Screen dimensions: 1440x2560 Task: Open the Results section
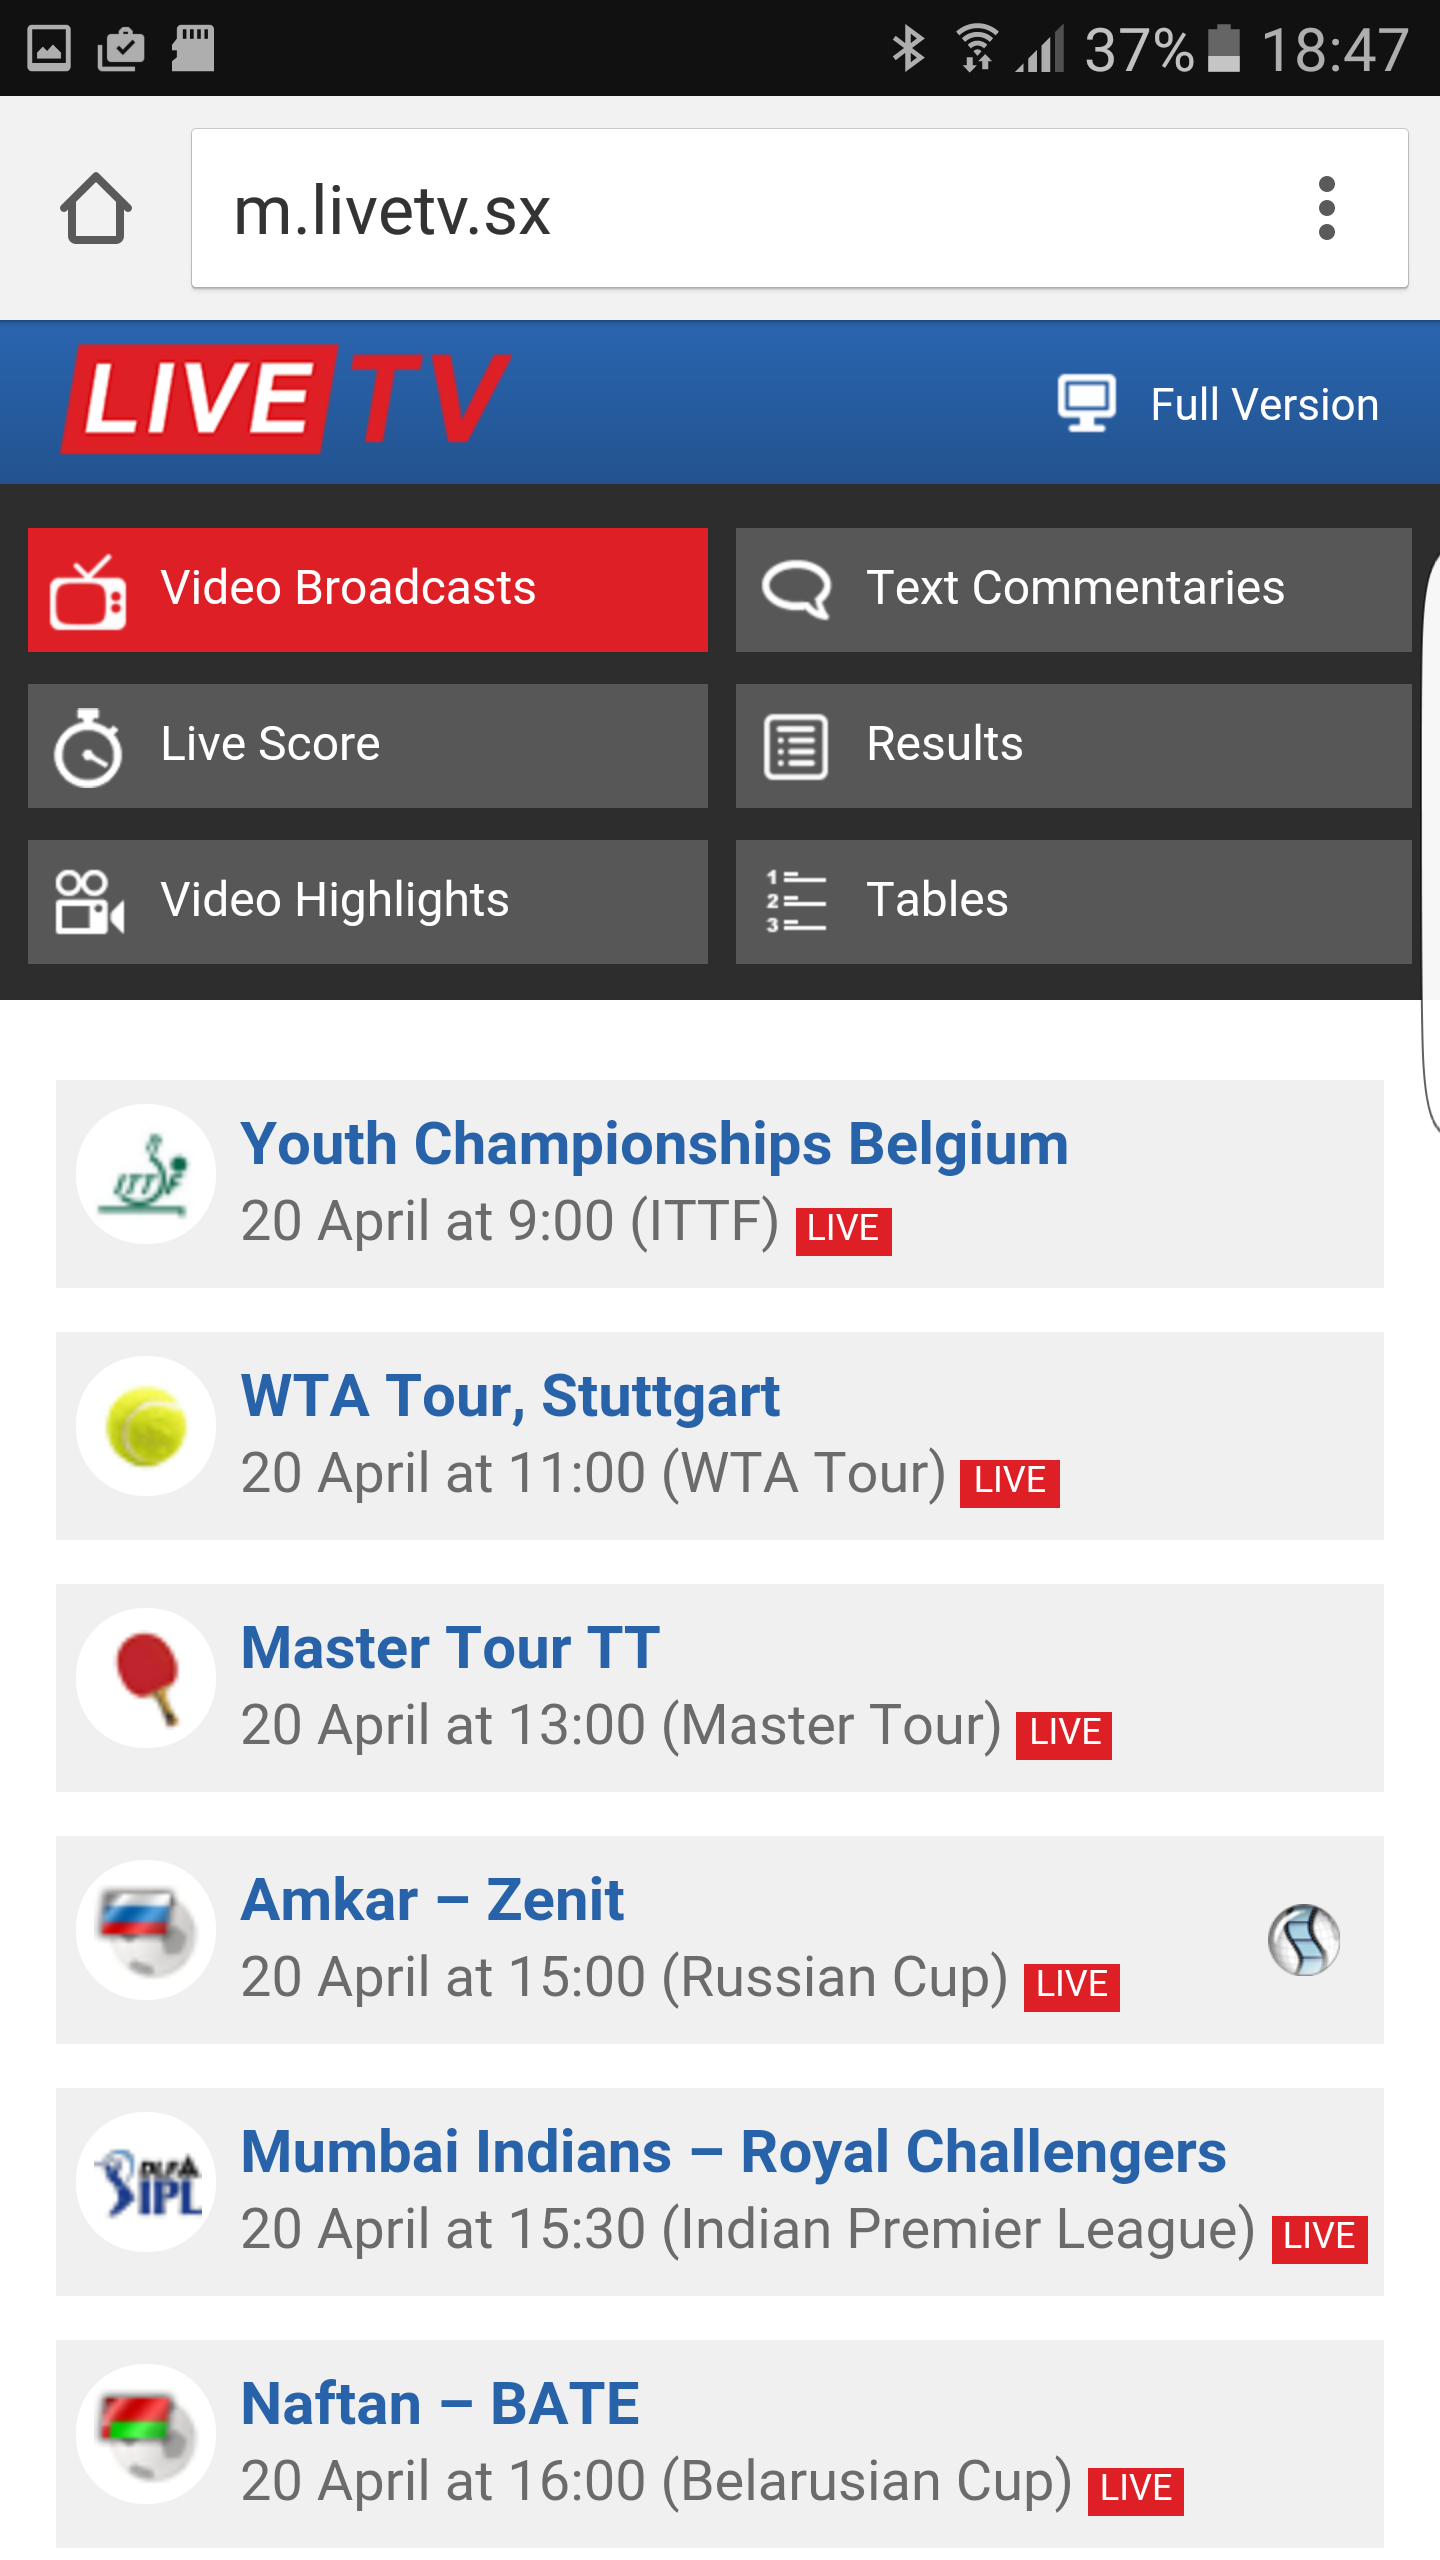pyautogui.click(x=1074, y=745)
